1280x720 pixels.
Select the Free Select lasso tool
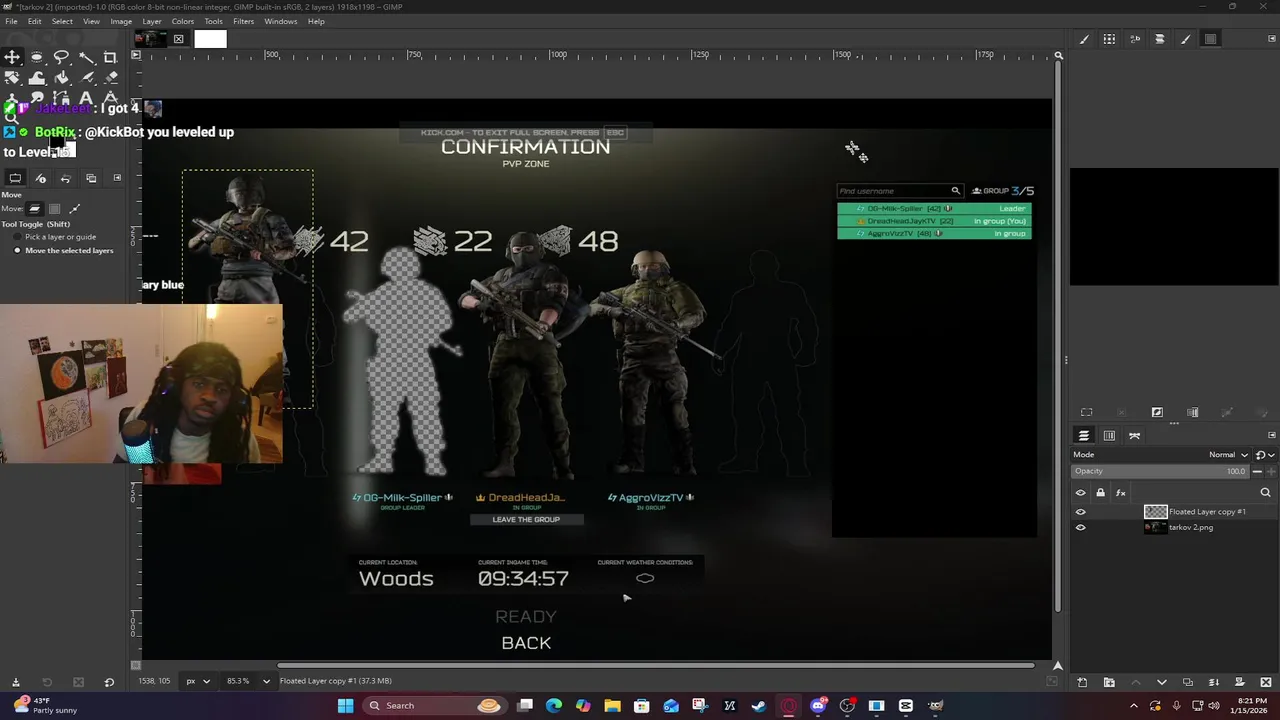coord(61,57)
